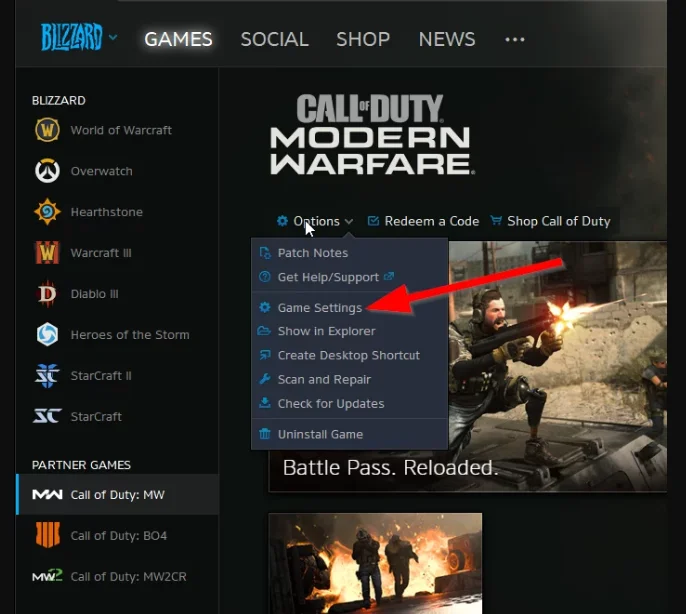The height and width of the screenshot is (614, 686).
Task: Click the Redeem a Code icon
Action: (x=373, y=221)
